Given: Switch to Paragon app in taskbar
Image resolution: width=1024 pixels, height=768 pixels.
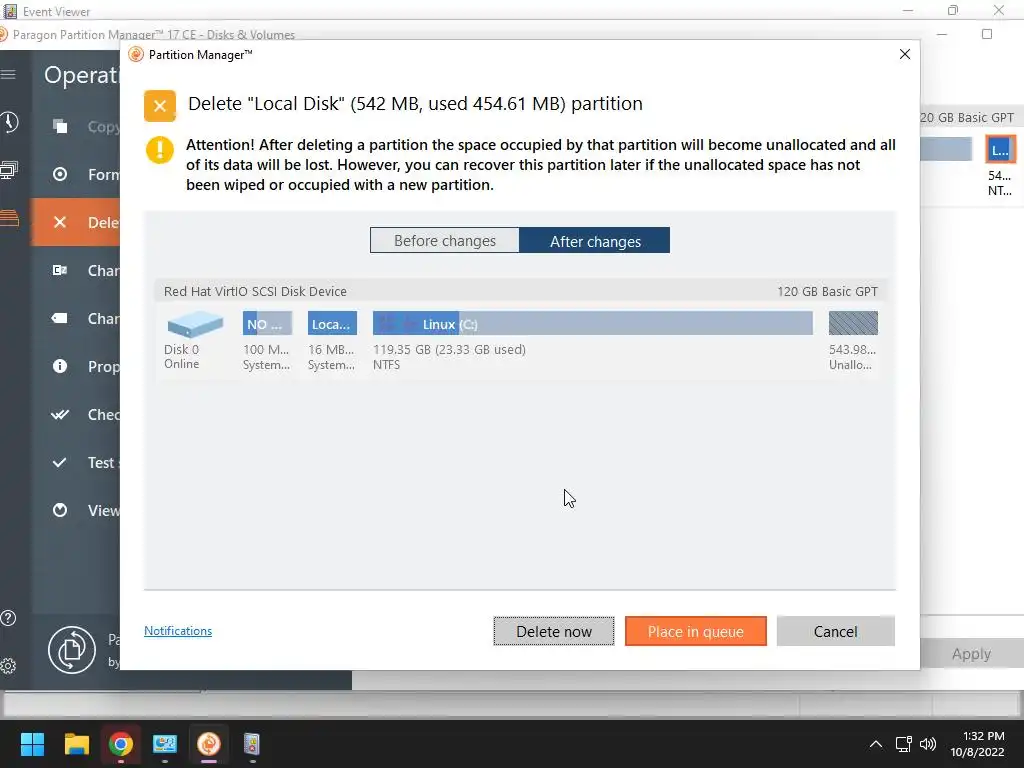Looking at the screenshot, I should point(209,744).
